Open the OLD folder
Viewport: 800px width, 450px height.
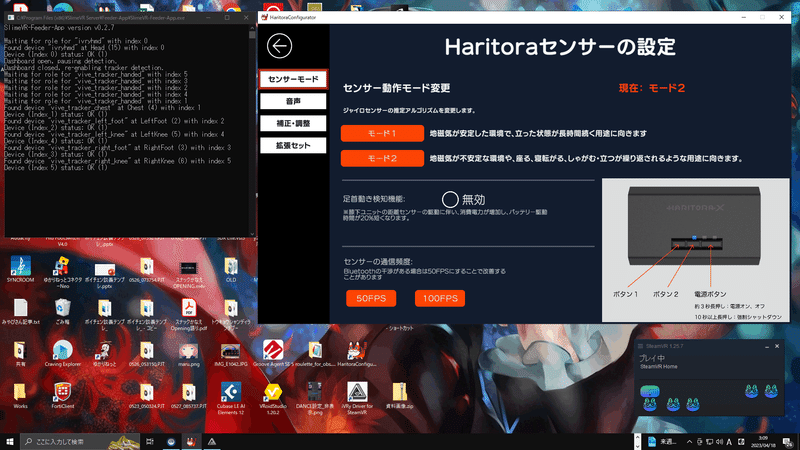[x=231, y=269]
